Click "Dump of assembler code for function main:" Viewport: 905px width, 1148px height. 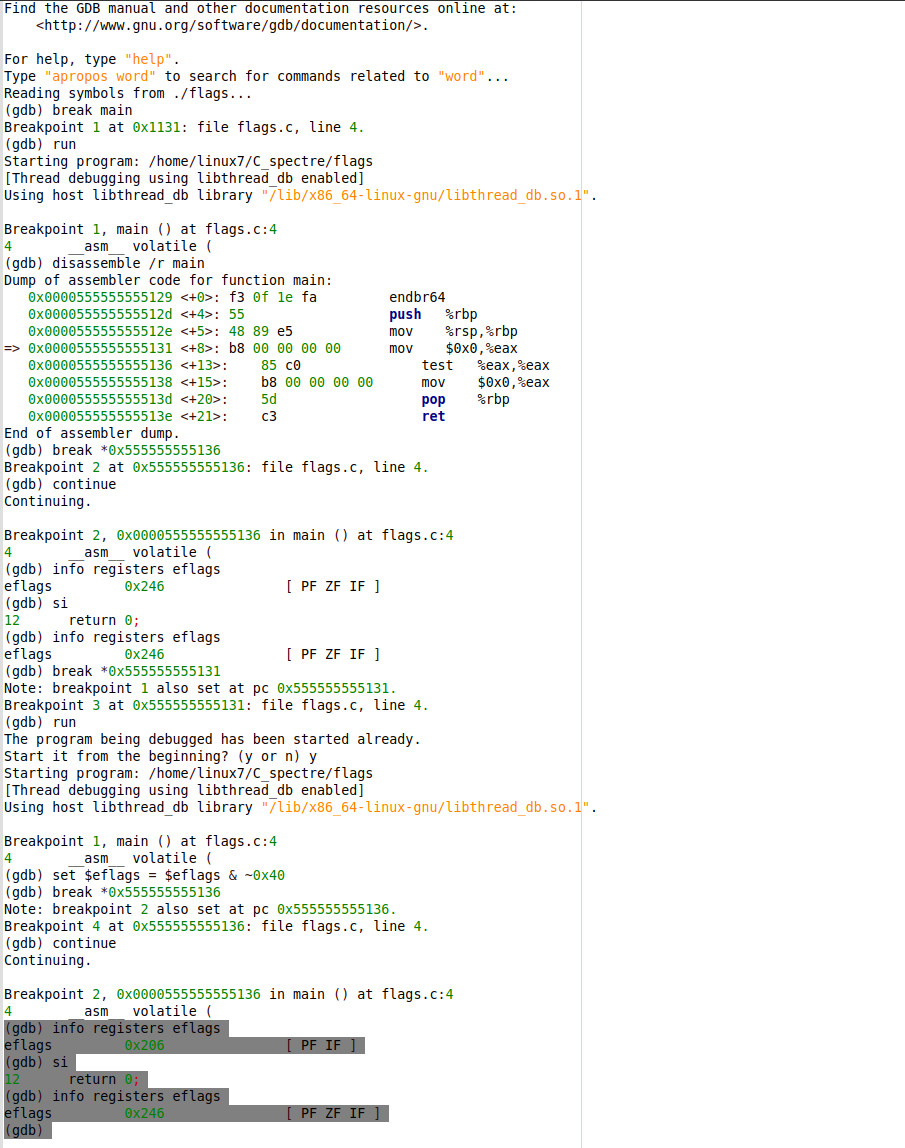point(168,280)
